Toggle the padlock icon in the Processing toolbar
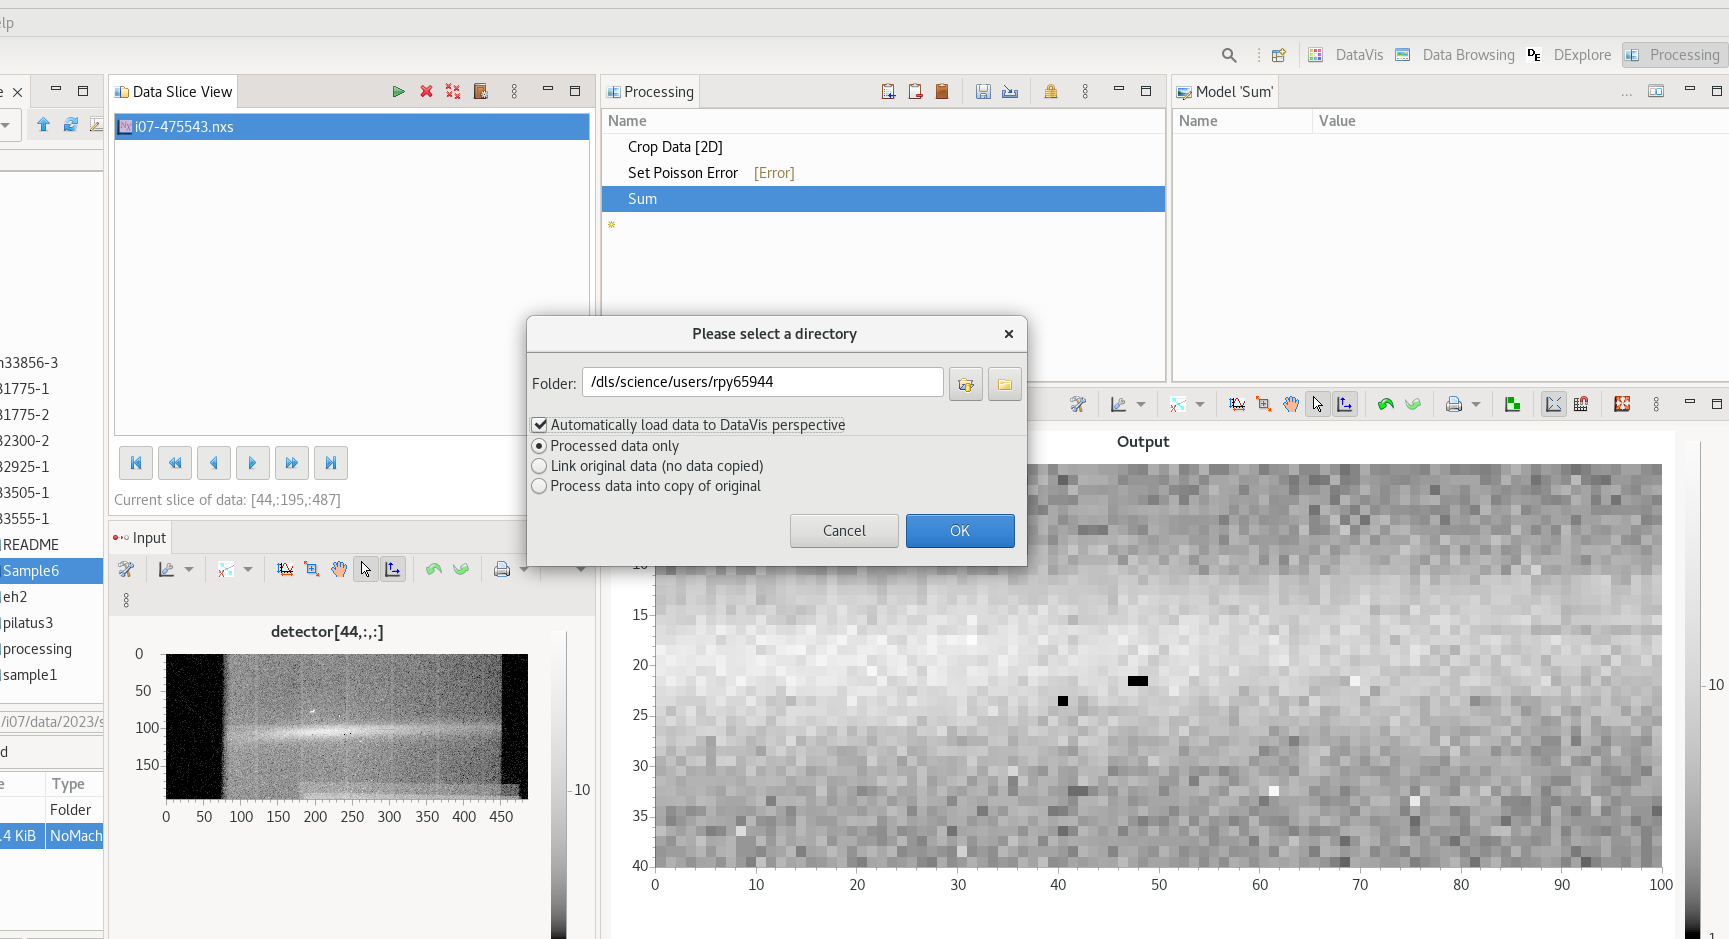 (1051, 92)
